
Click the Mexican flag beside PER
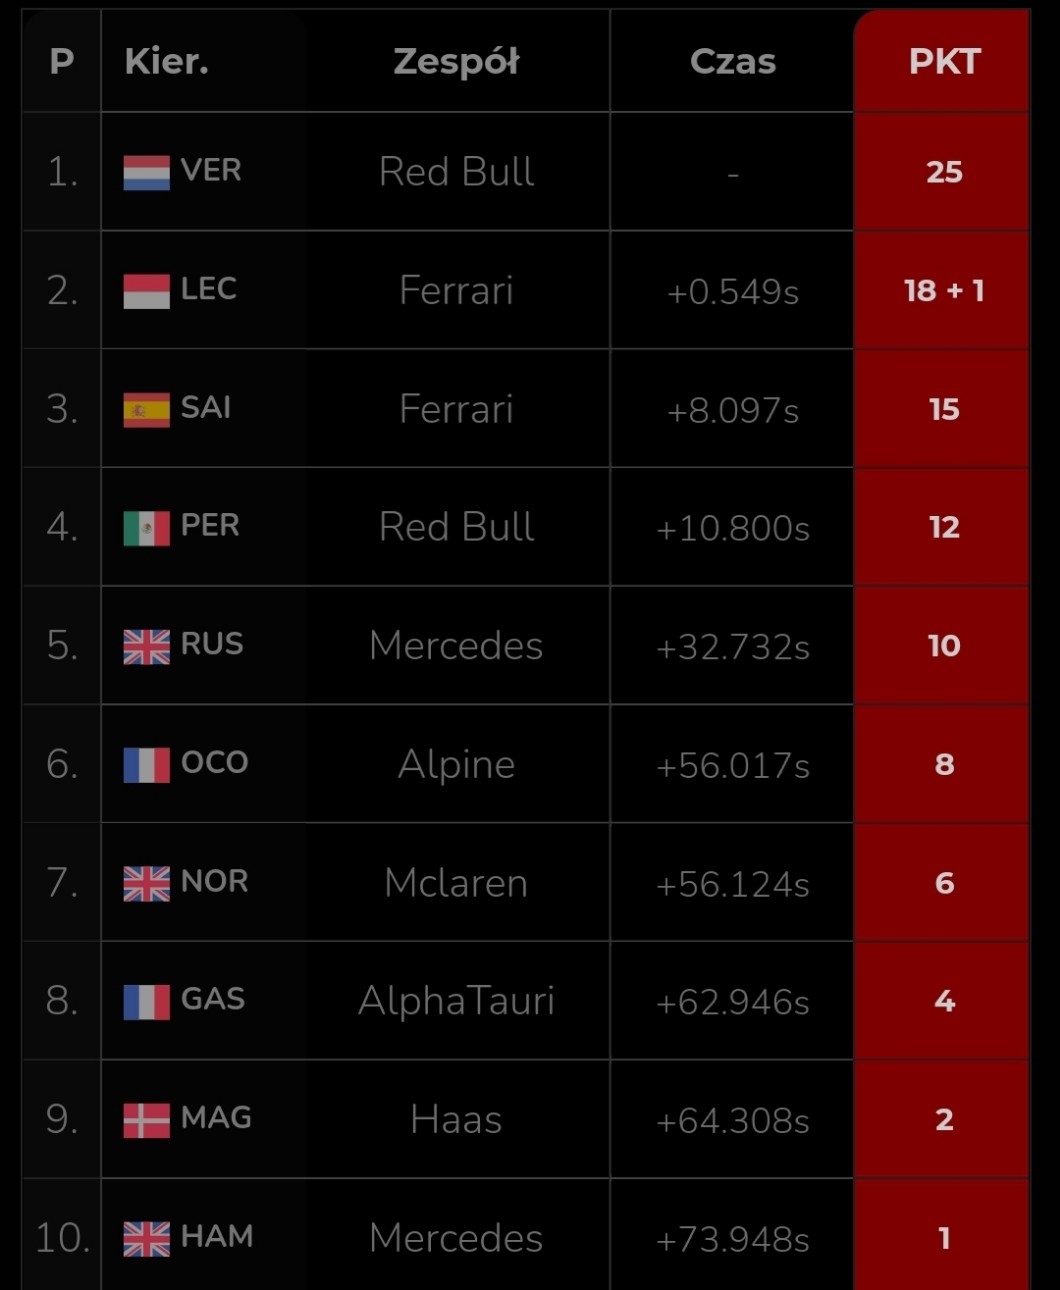click(x=146, y=528)
